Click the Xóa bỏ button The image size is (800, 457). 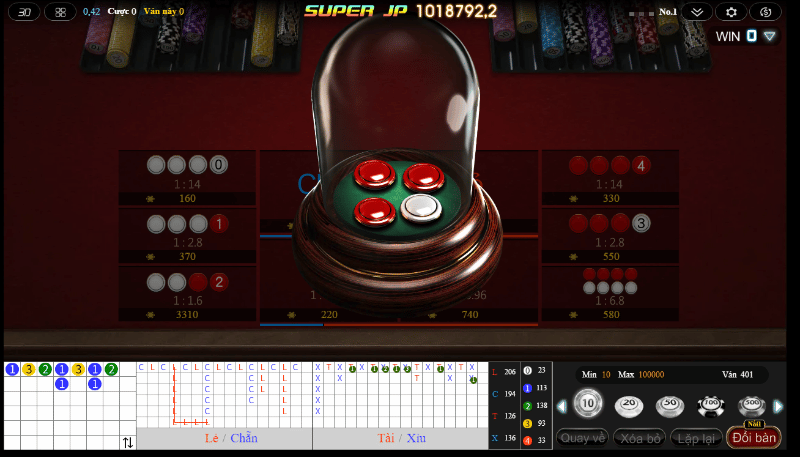[640, 438]
